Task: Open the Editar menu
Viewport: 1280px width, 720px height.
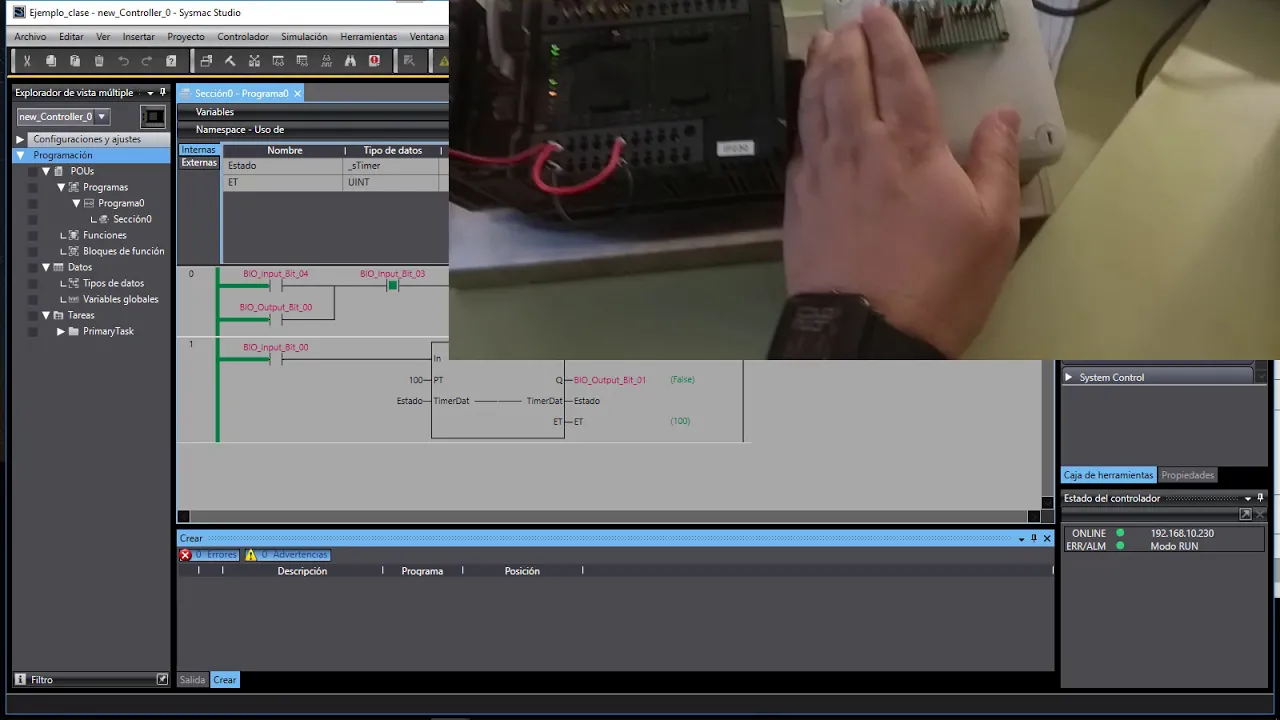Action: pos(71,36)
